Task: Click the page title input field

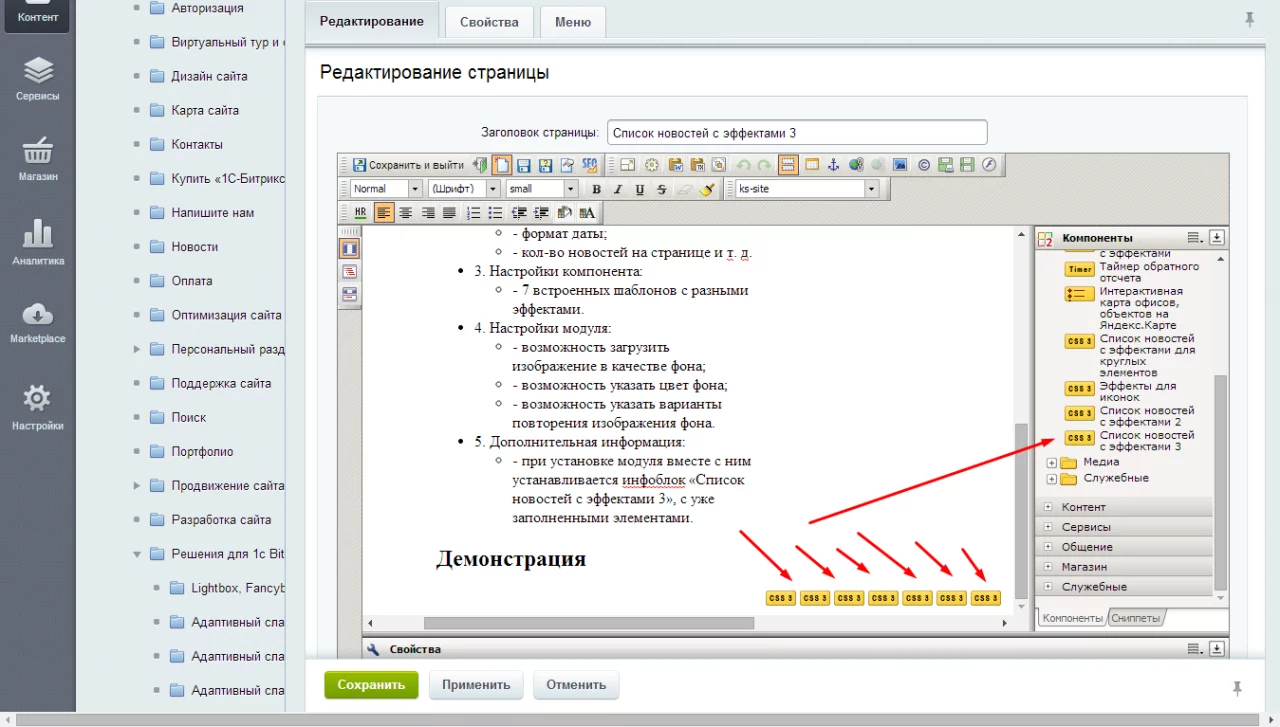Action: 796,132
